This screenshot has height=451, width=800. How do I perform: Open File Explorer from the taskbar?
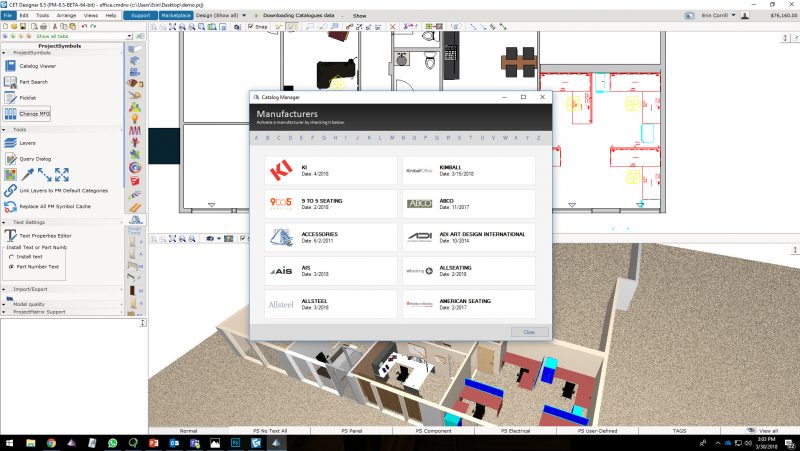coord(31,443)
